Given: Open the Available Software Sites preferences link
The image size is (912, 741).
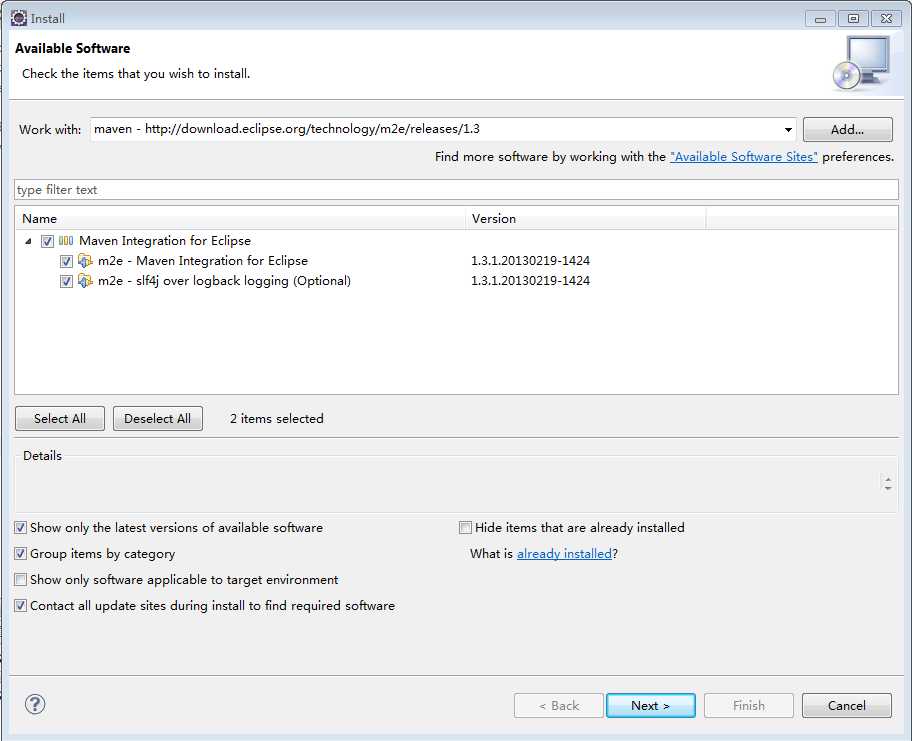Looking at the screenshot, I should pyautogui.click(x=743, y=156).
